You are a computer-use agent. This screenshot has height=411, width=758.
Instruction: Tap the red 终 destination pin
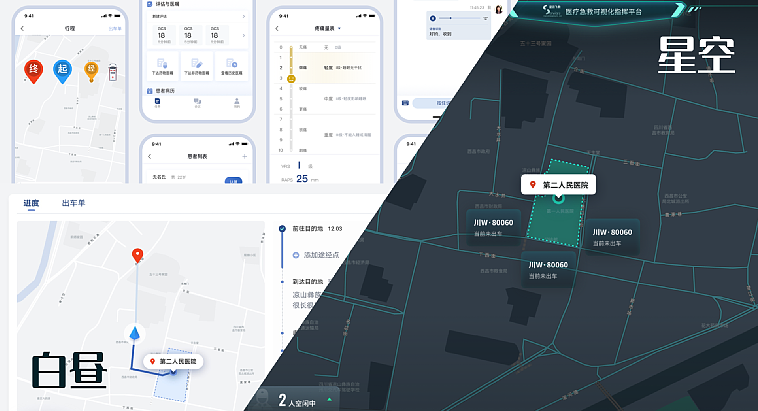(33, 71)
